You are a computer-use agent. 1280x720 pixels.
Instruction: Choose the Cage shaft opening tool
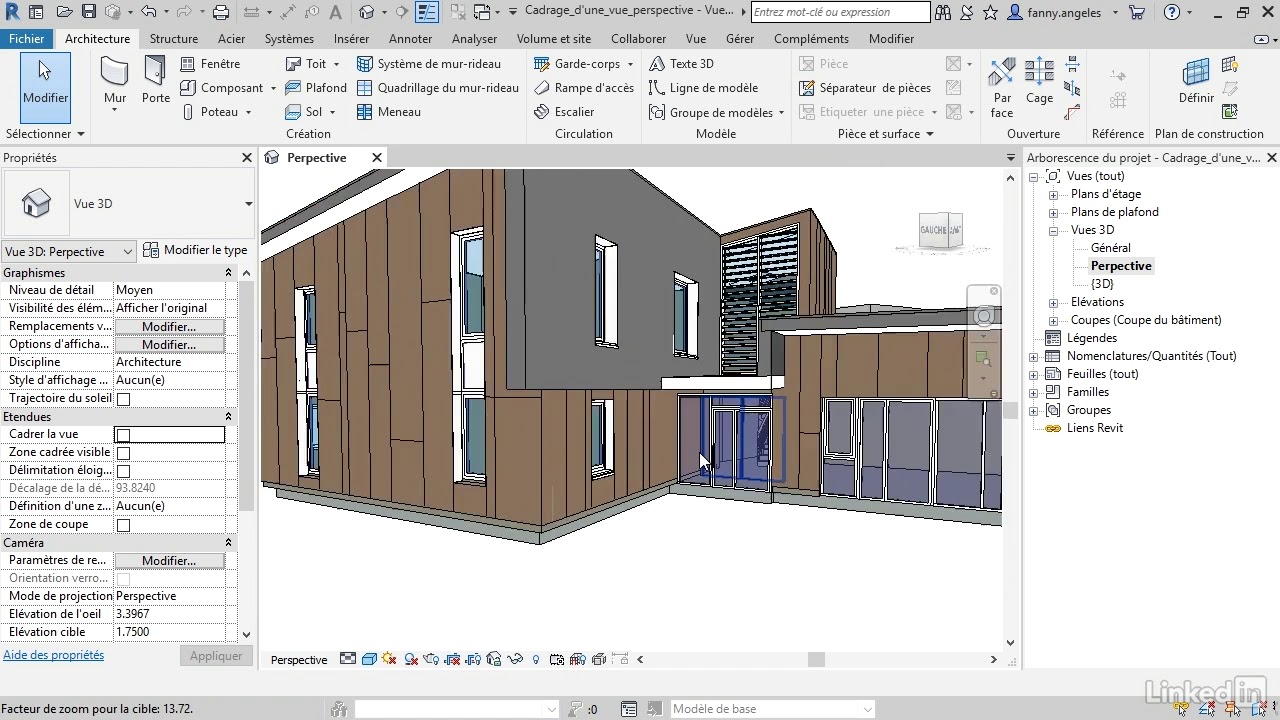(1039, 82)
